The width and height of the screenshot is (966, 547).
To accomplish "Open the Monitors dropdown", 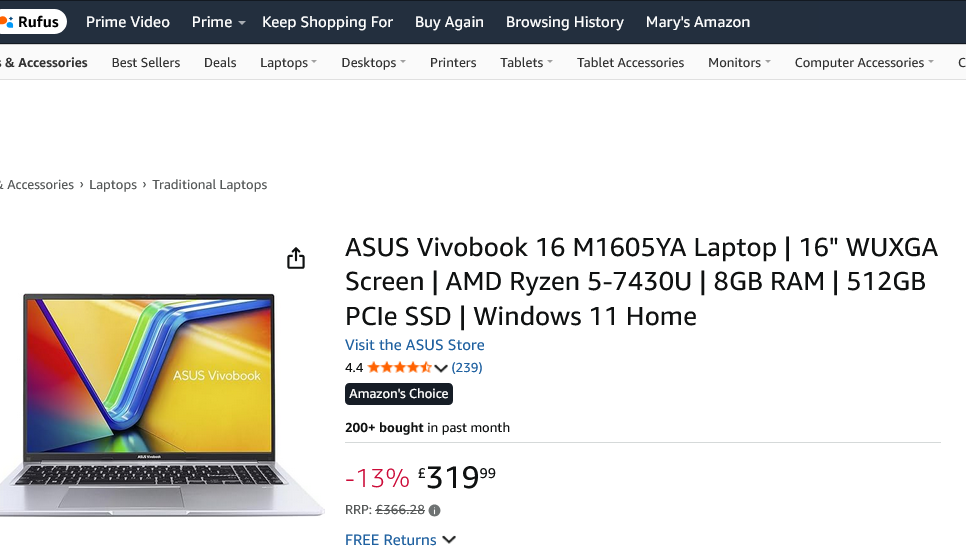I will pos(739,62).
